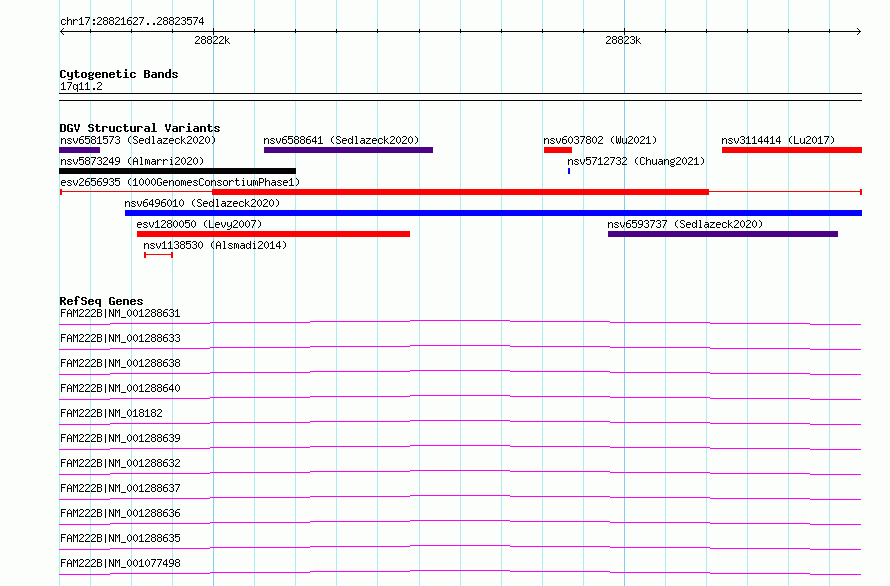The width and height of the screenshot is (890, 586).
Task: Open nsv6593737 (Sedlazeck2020) variant label
Action: (685, 224)
